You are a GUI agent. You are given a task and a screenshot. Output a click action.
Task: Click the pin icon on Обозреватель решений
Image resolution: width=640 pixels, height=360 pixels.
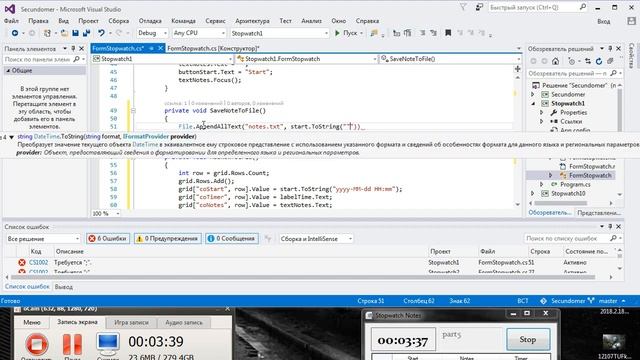click(610, 49)
